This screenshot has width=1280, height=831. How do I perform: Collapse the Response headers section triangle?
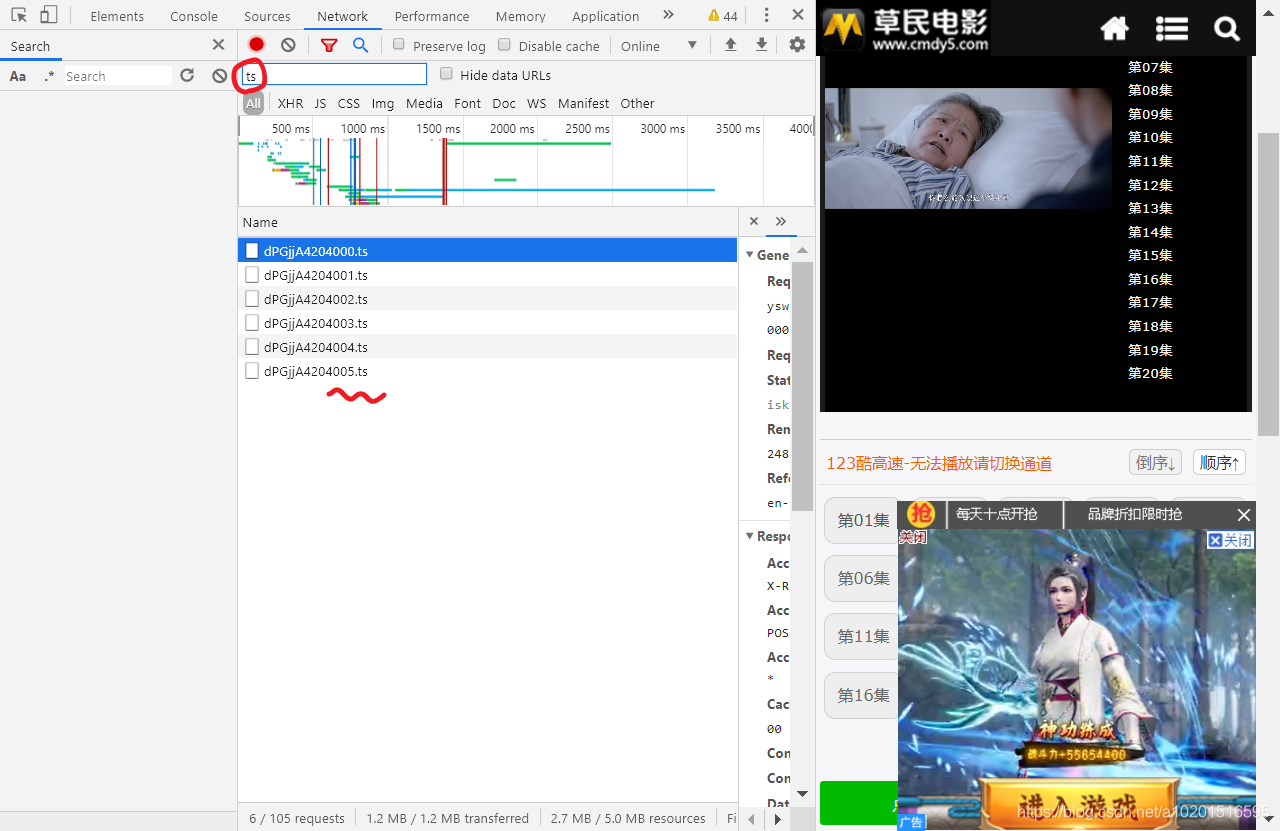[x=750, y=536]
